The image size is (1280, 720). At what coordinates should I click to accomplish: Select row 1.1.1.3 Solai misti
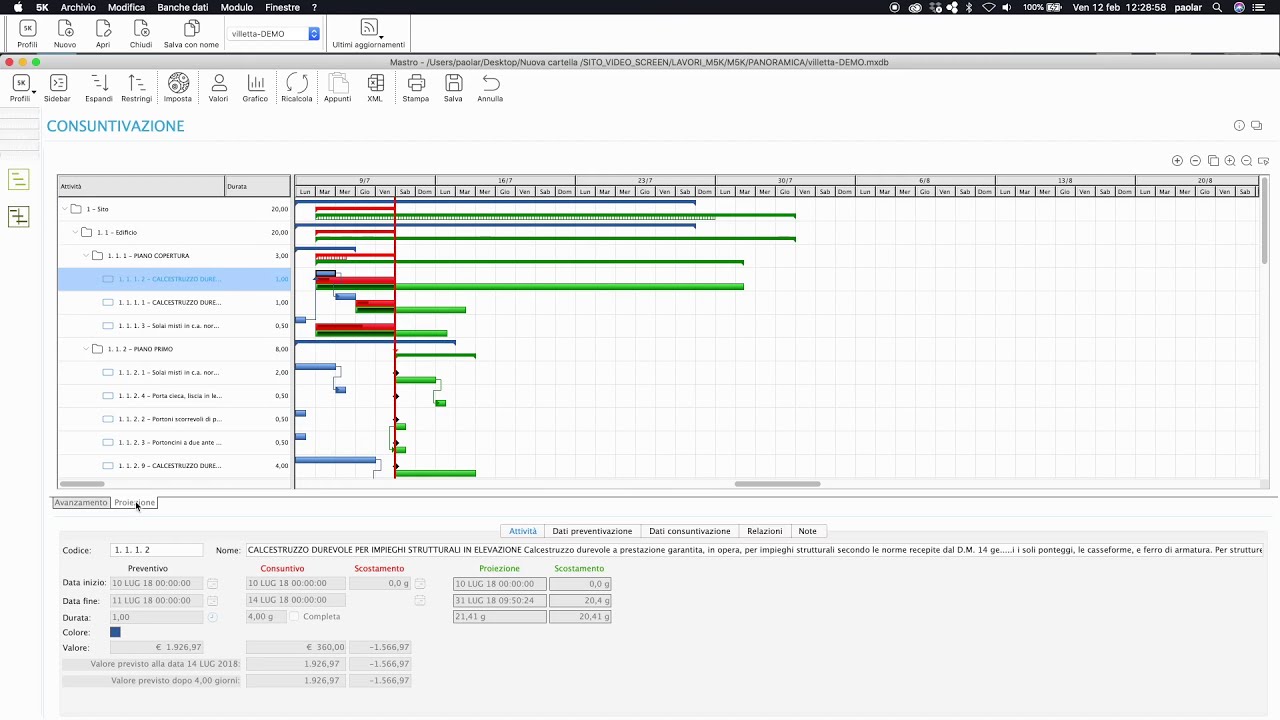[x=174, y=326]
